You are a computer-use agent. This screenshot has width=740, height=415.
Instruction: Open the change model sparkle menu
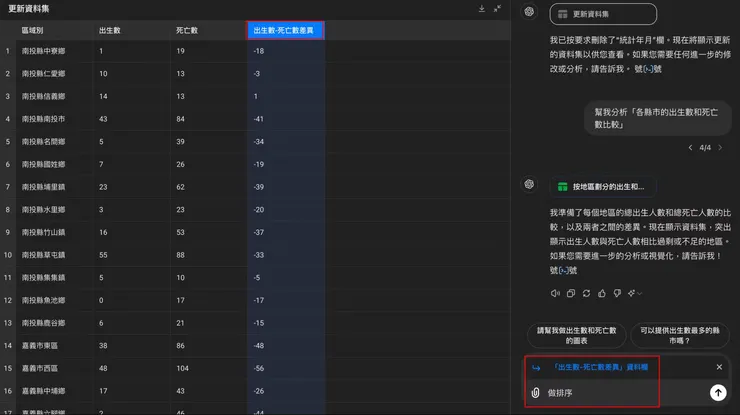[635, 293]
